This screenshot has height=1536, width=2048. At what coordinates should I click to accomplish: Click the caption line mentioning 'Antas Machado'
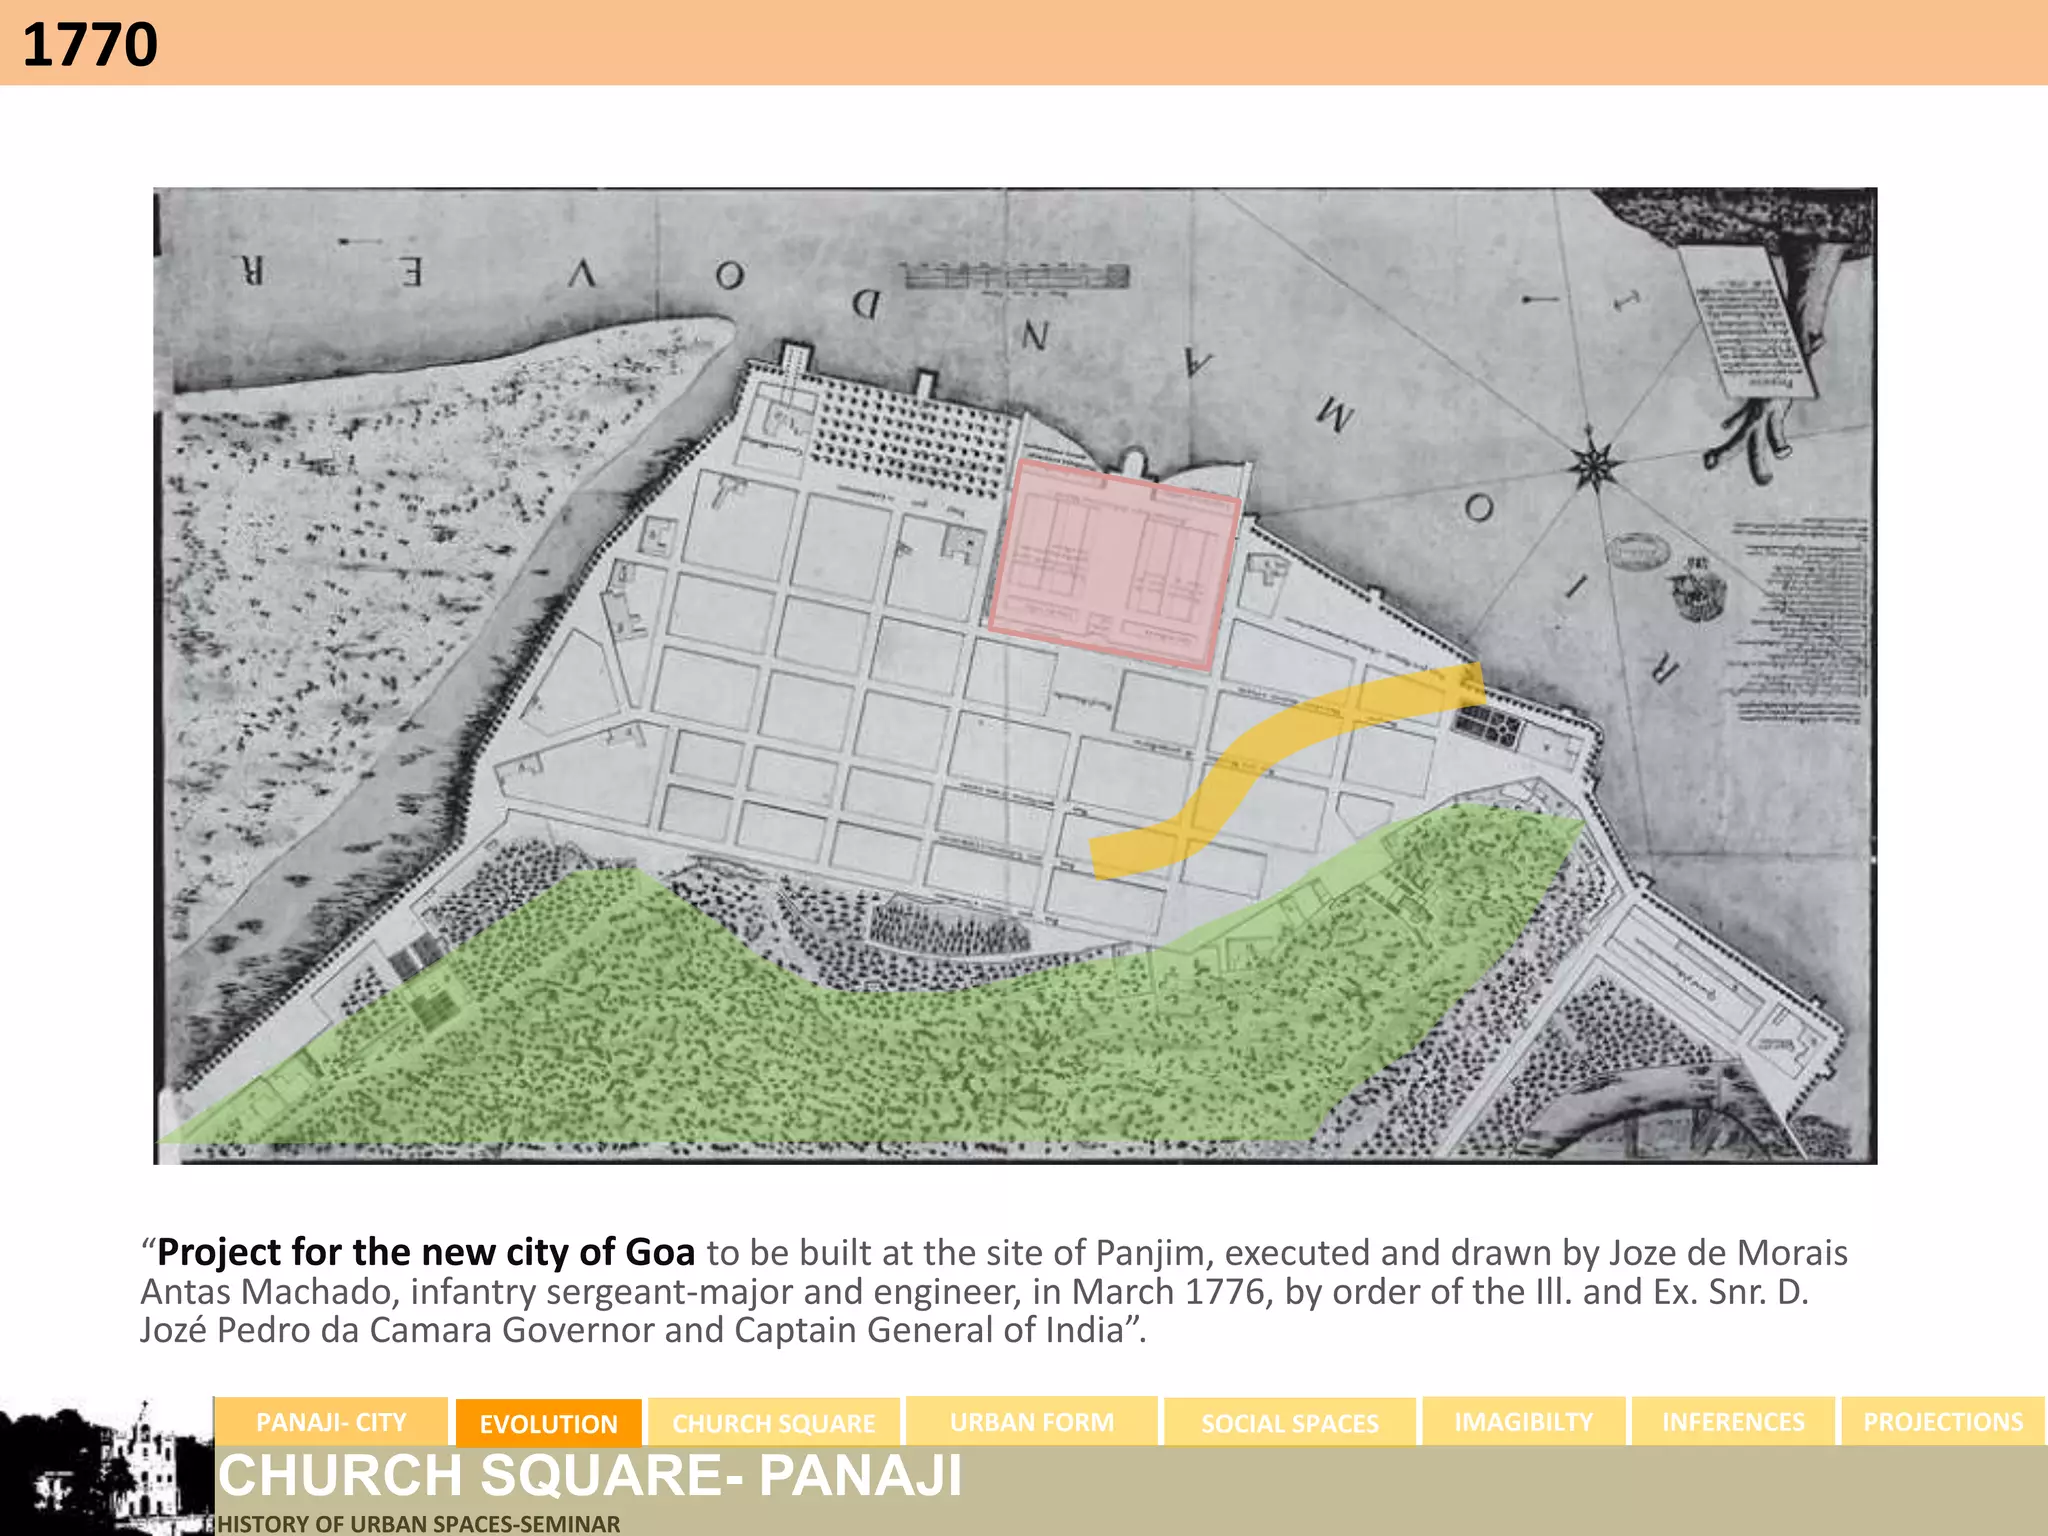pos(975,1291)
